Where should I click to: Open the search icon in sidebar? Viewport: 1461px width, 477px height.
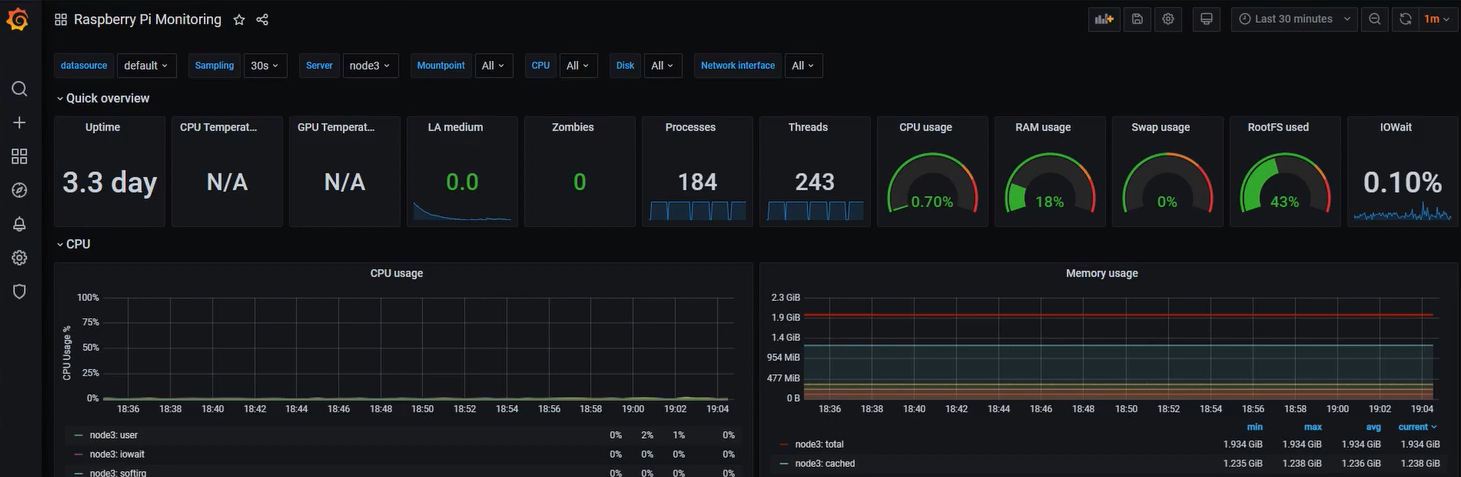(19, 89)
